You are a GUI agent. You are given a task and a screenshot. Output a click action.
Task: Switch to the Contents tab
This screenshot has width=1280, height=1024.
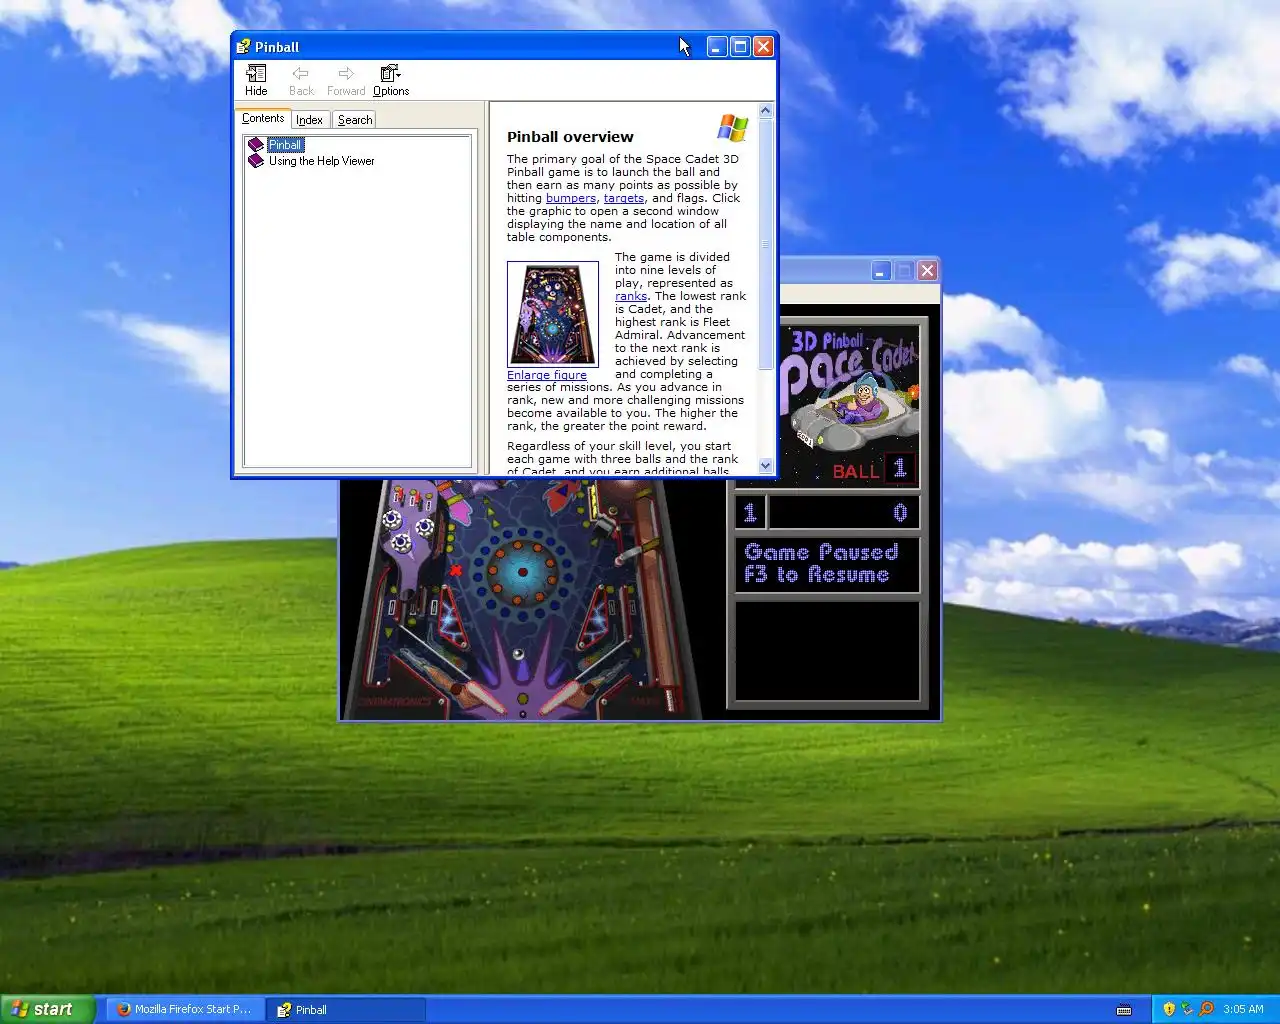(263, 118)
